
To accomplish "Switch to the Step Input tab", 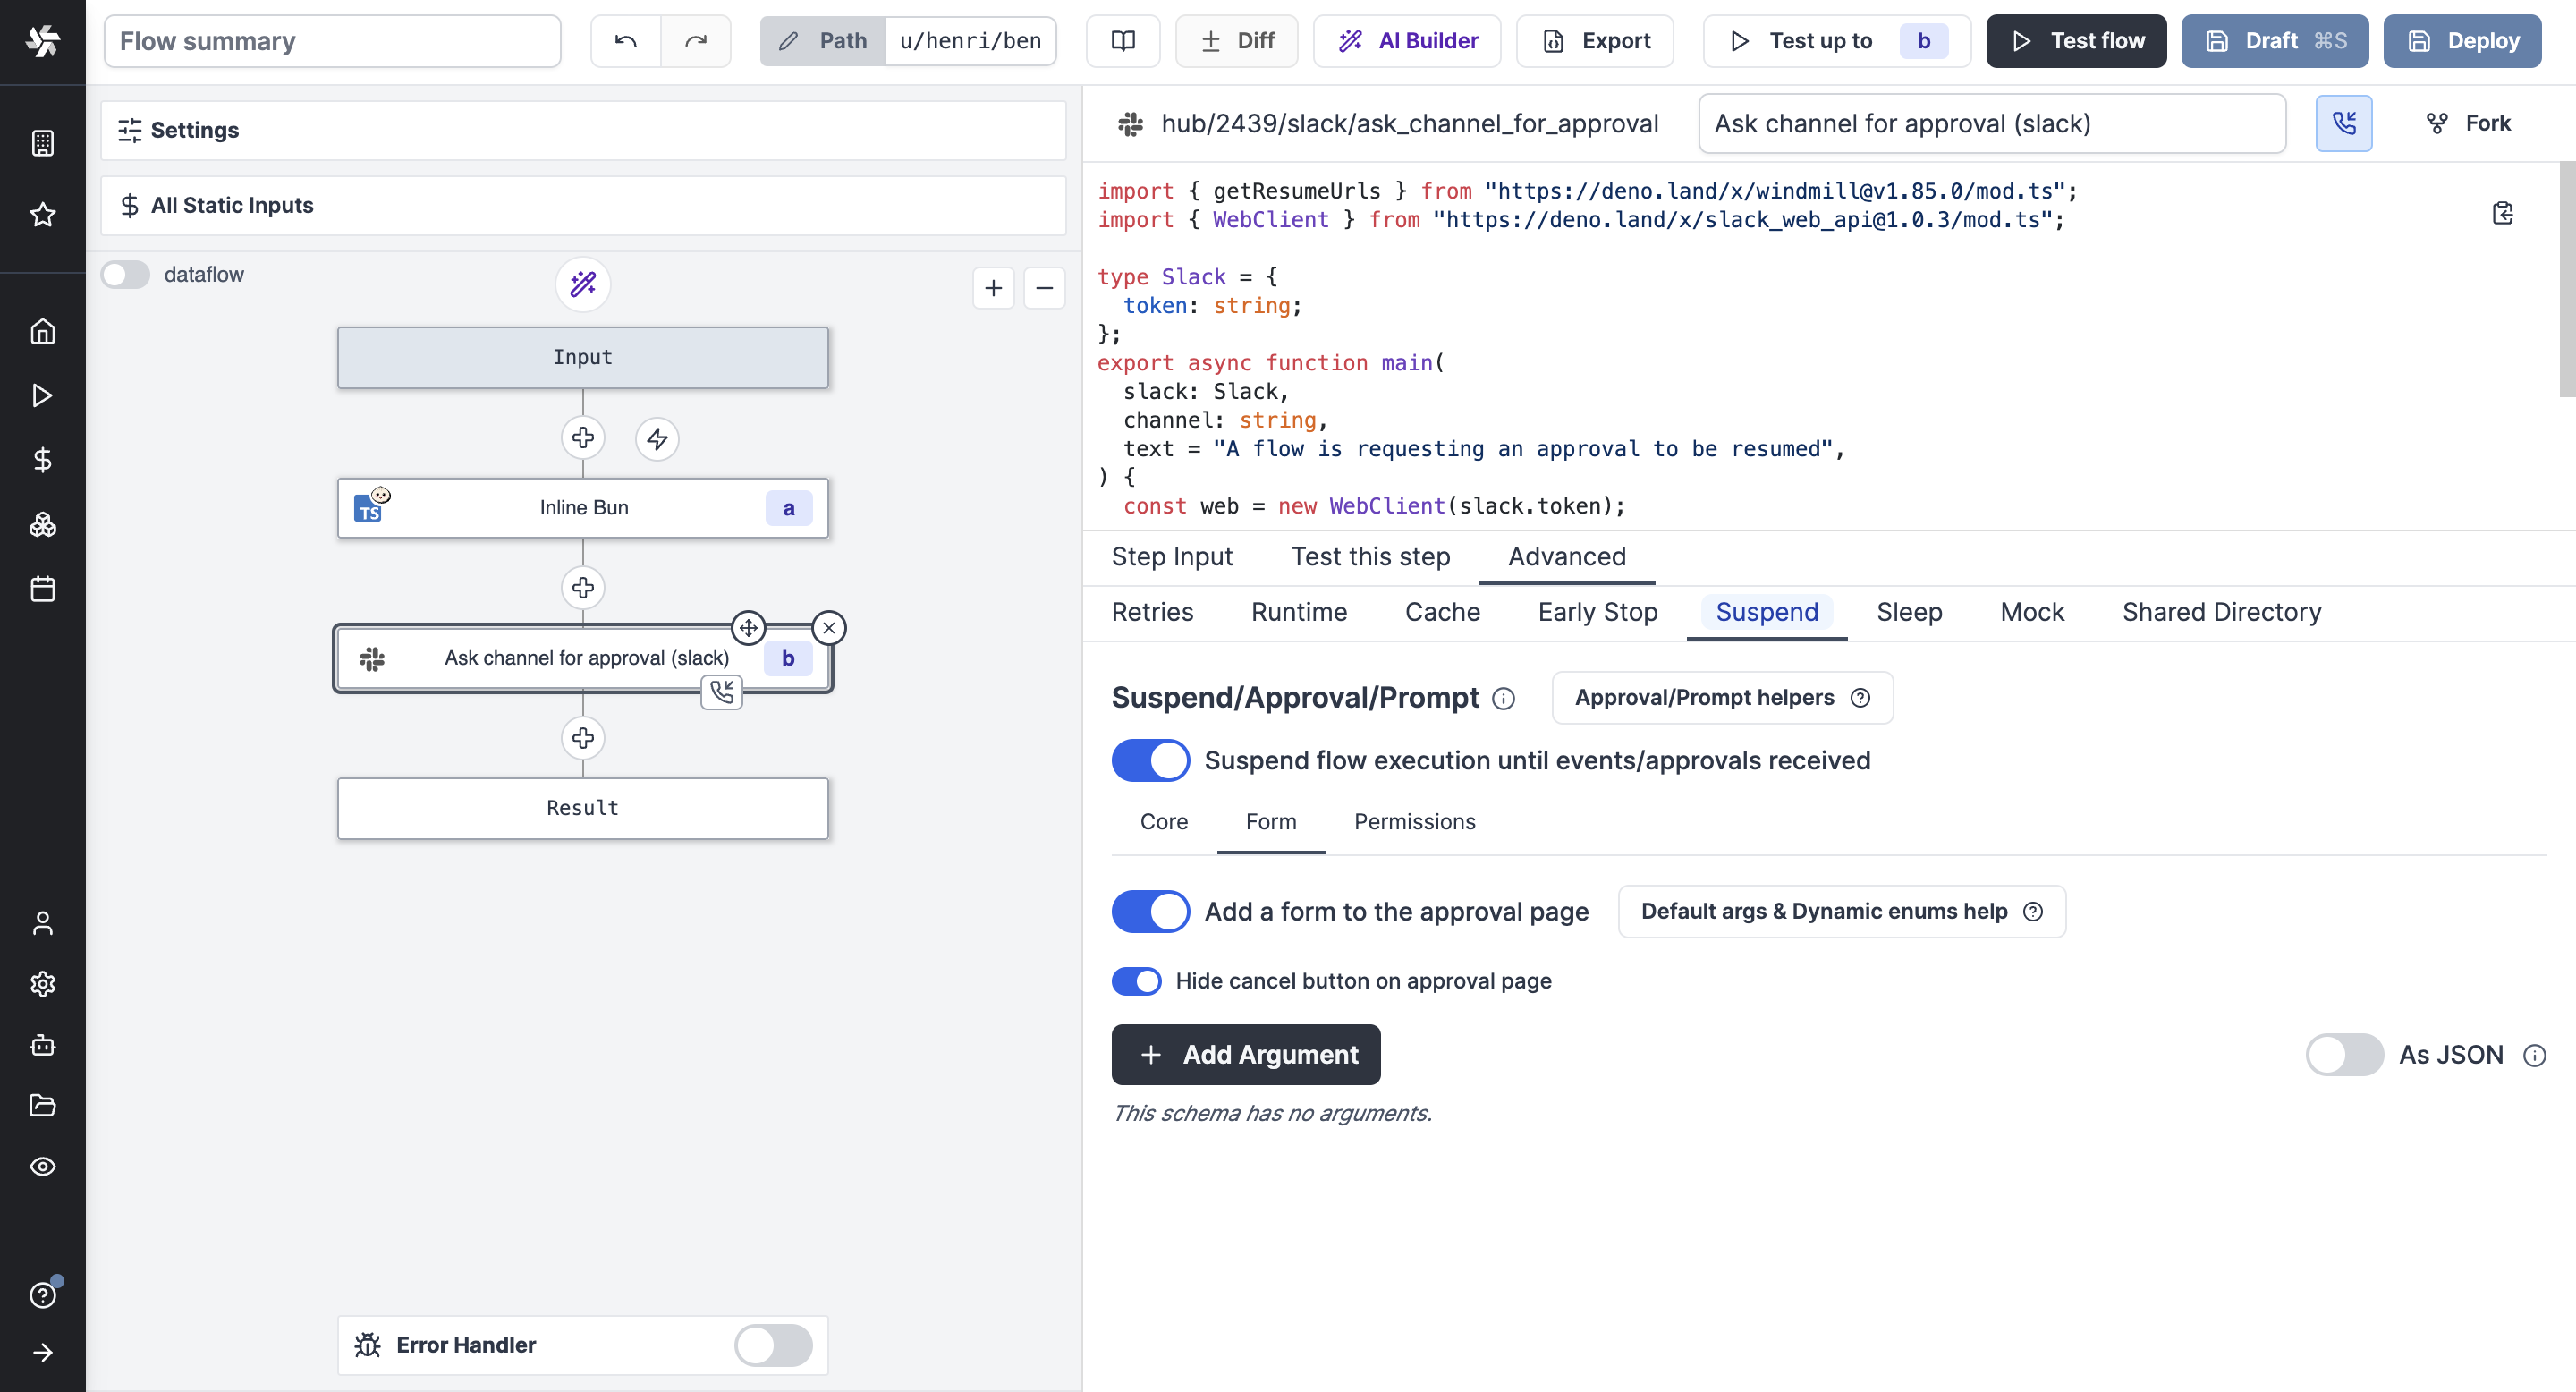I will tap(1172, 557).
